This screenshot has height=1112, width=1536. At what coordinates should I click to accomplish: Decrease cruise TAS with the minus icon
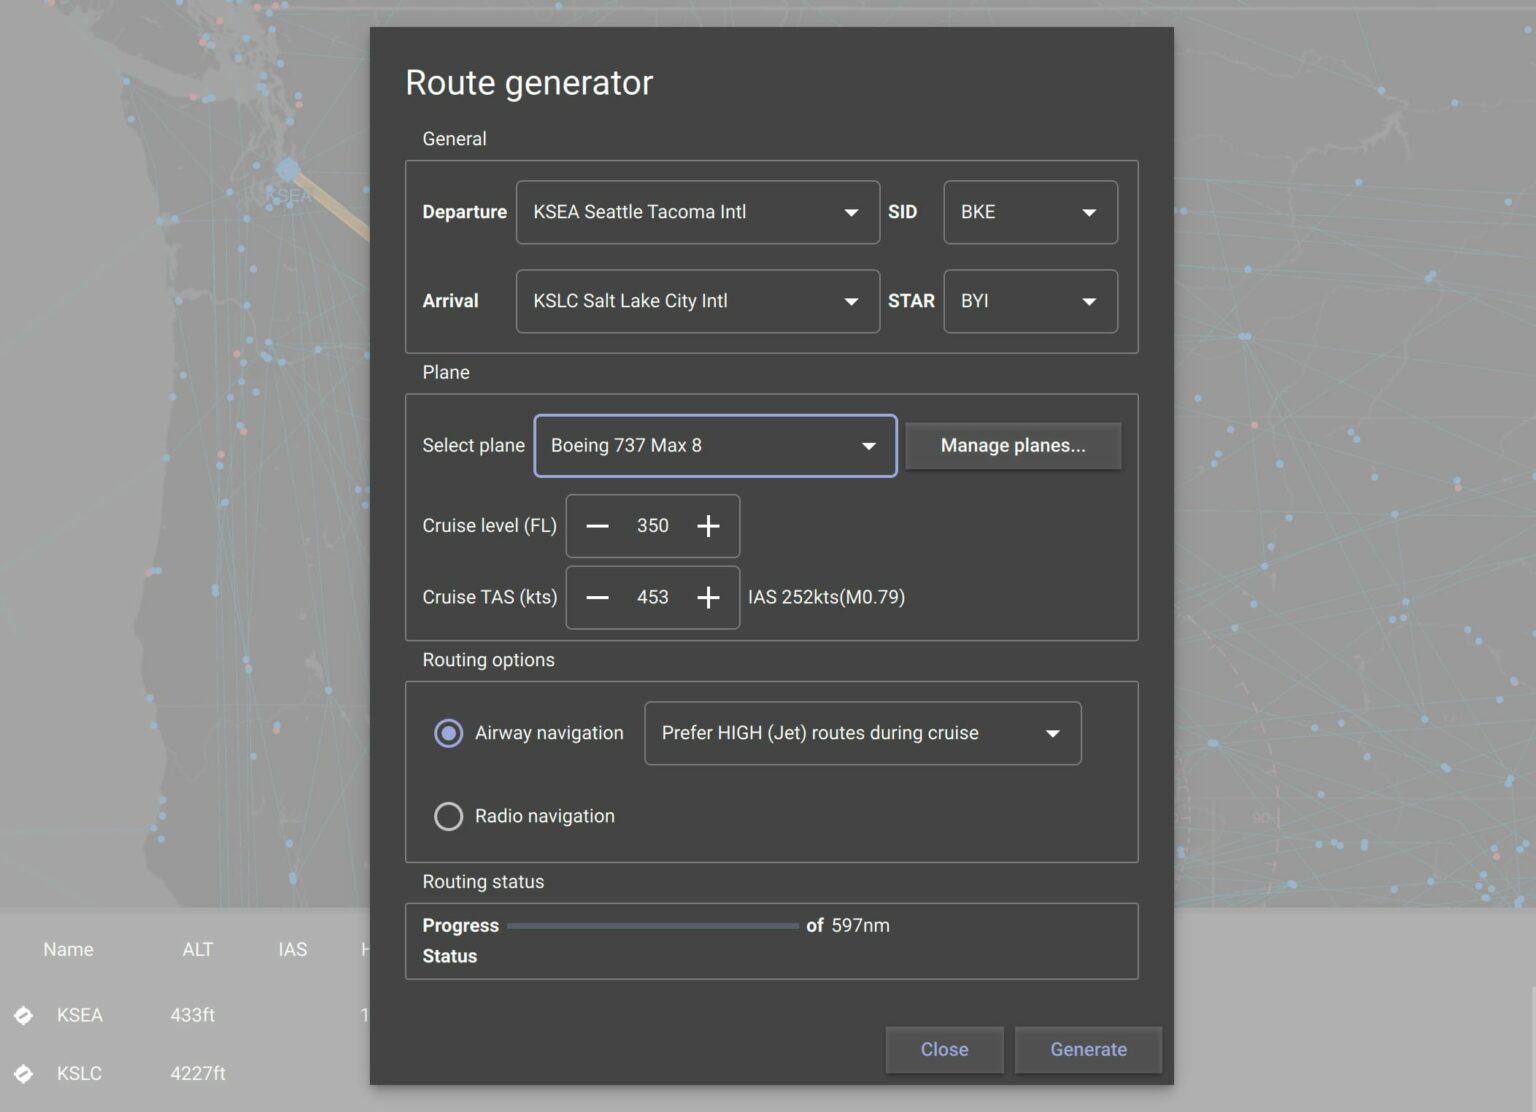597,597
